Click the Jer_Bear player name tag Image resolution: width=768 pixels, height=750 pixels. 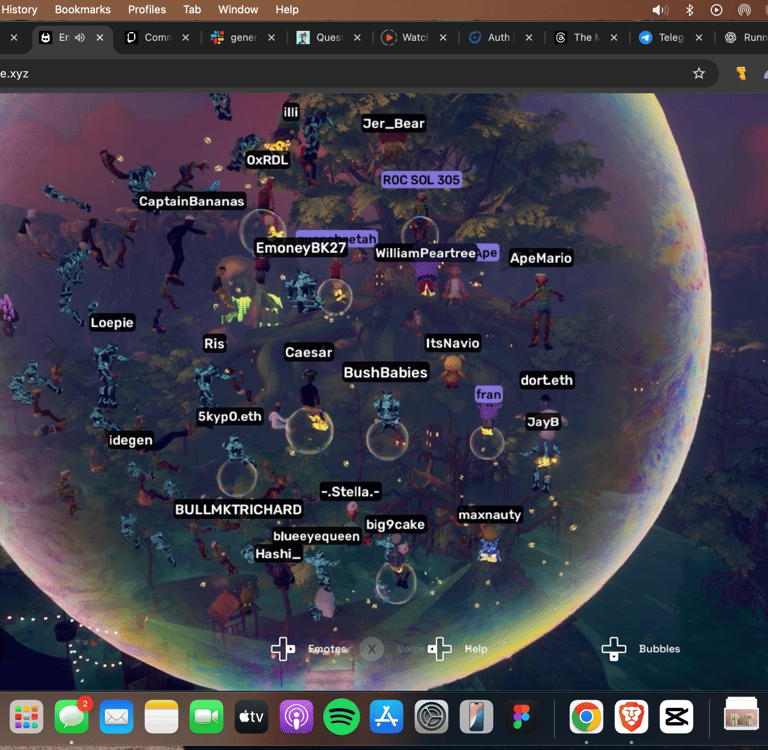(393, 123)
